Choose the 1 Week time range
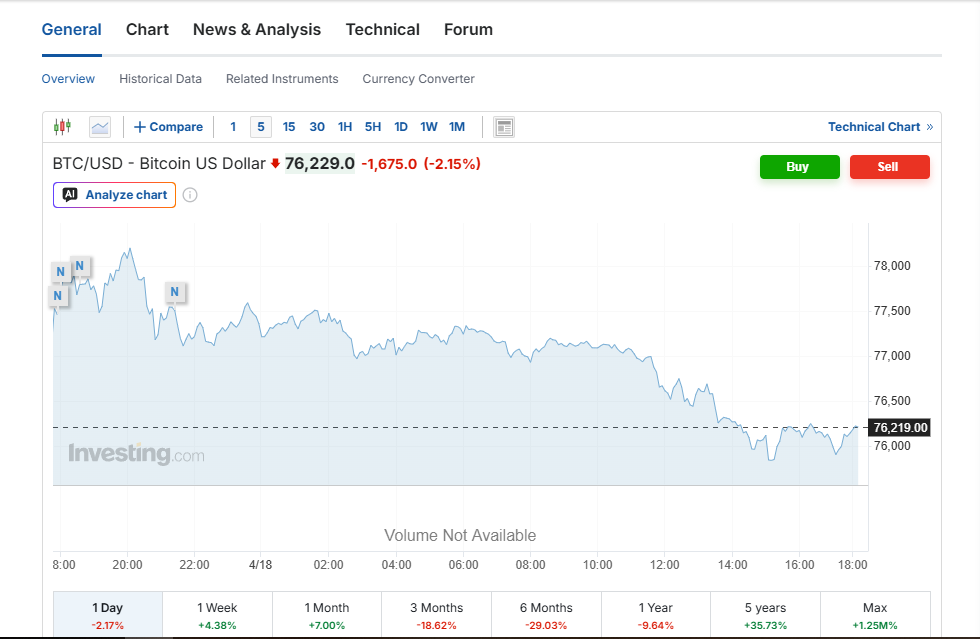 pyautogui.click(x=217, y=615)
